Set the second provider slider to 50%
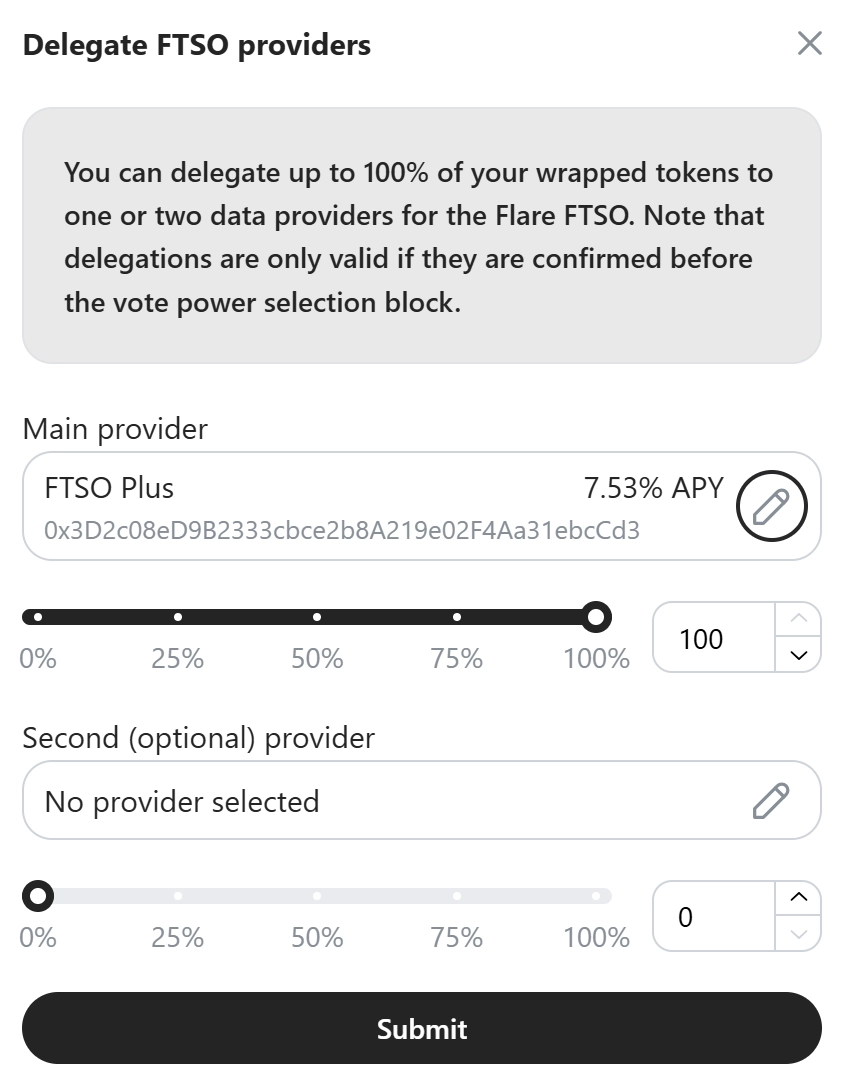This screenshot has height=1082, width=841. [317, 896]
